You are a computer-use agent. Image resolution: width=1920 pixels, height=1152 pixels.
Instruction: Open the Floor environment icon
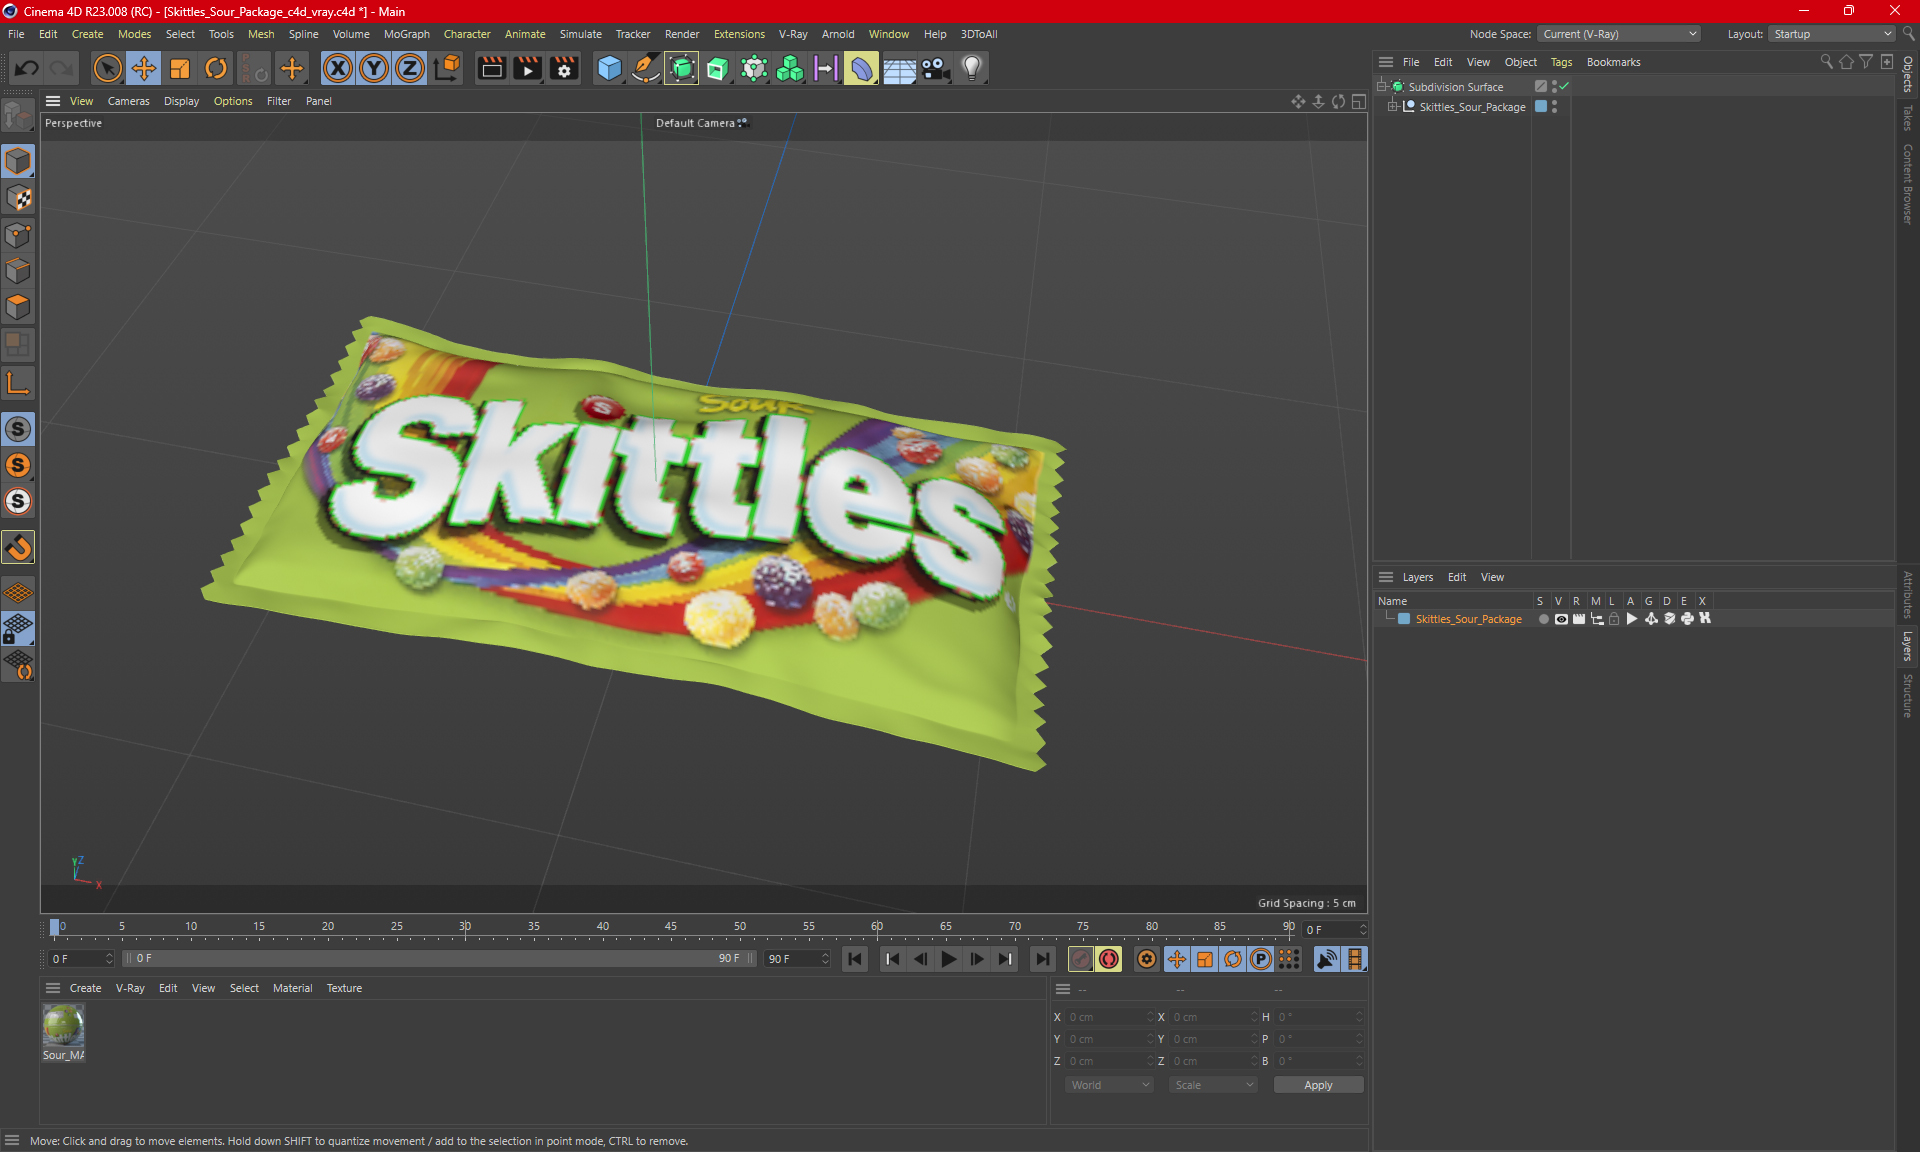click(x=899, y=68)
